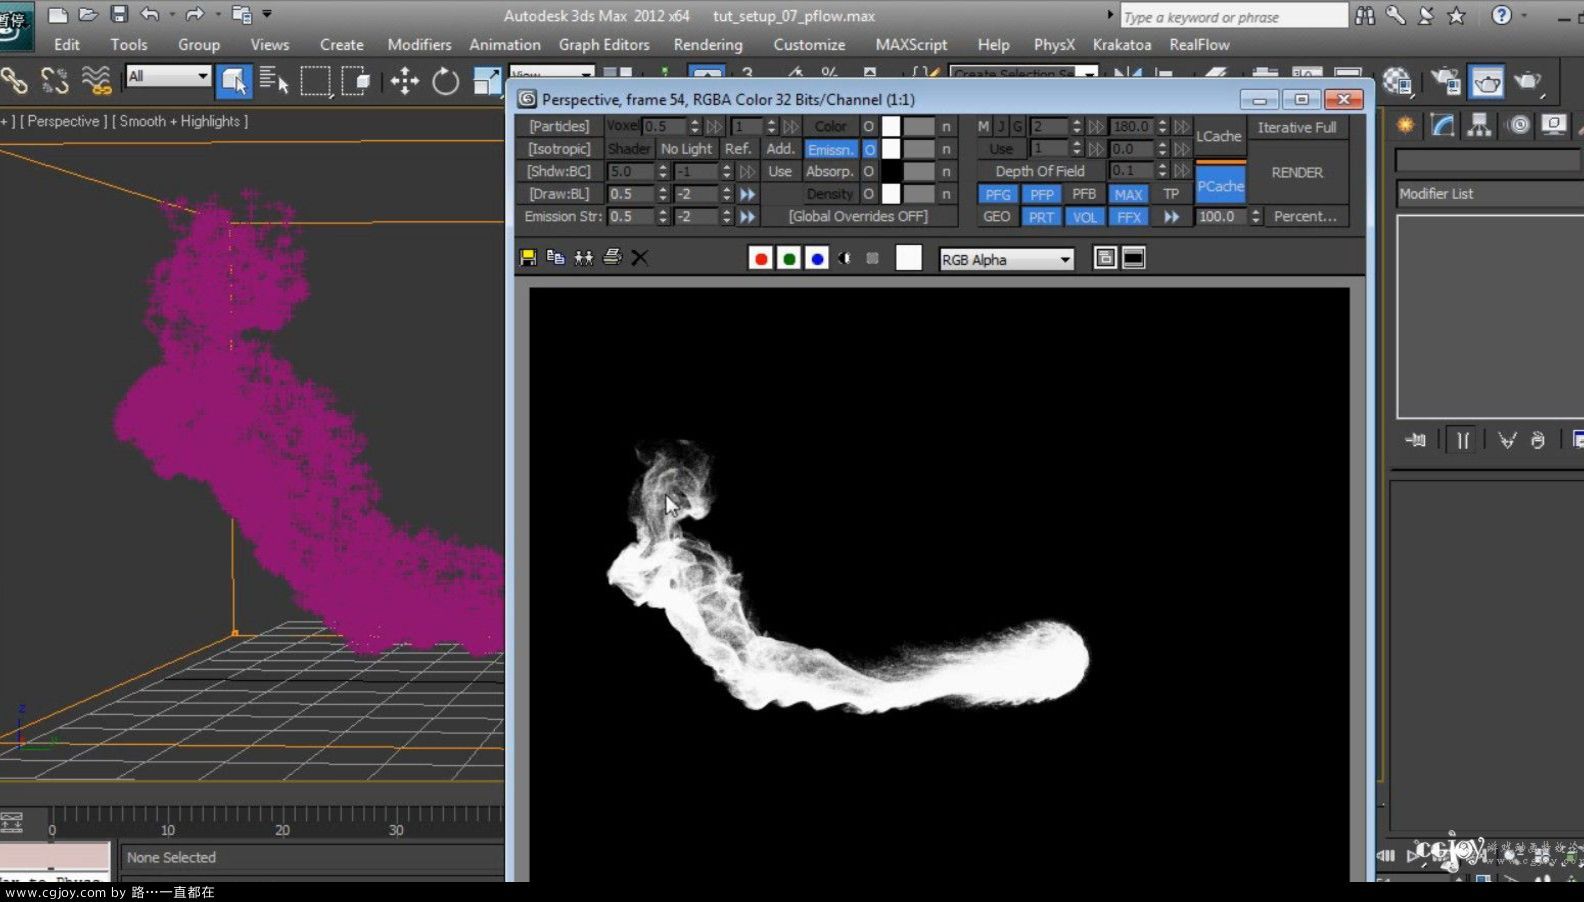1584x902 pixels.
Task: Click the New Scene icon in quick access toolbar
Action: [x=57, y=15]
